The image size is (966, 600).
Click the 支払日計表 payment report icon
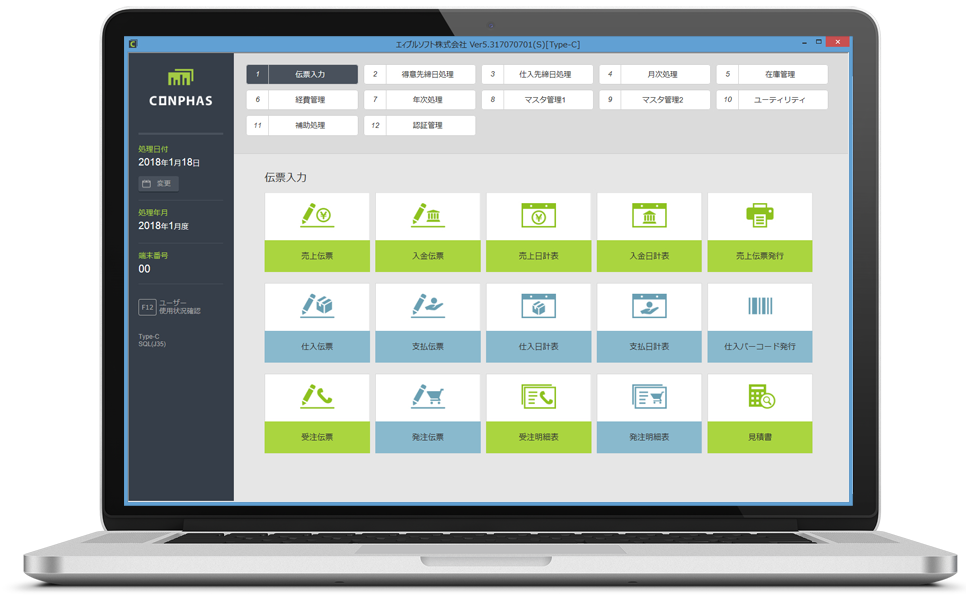coord(649,307)
